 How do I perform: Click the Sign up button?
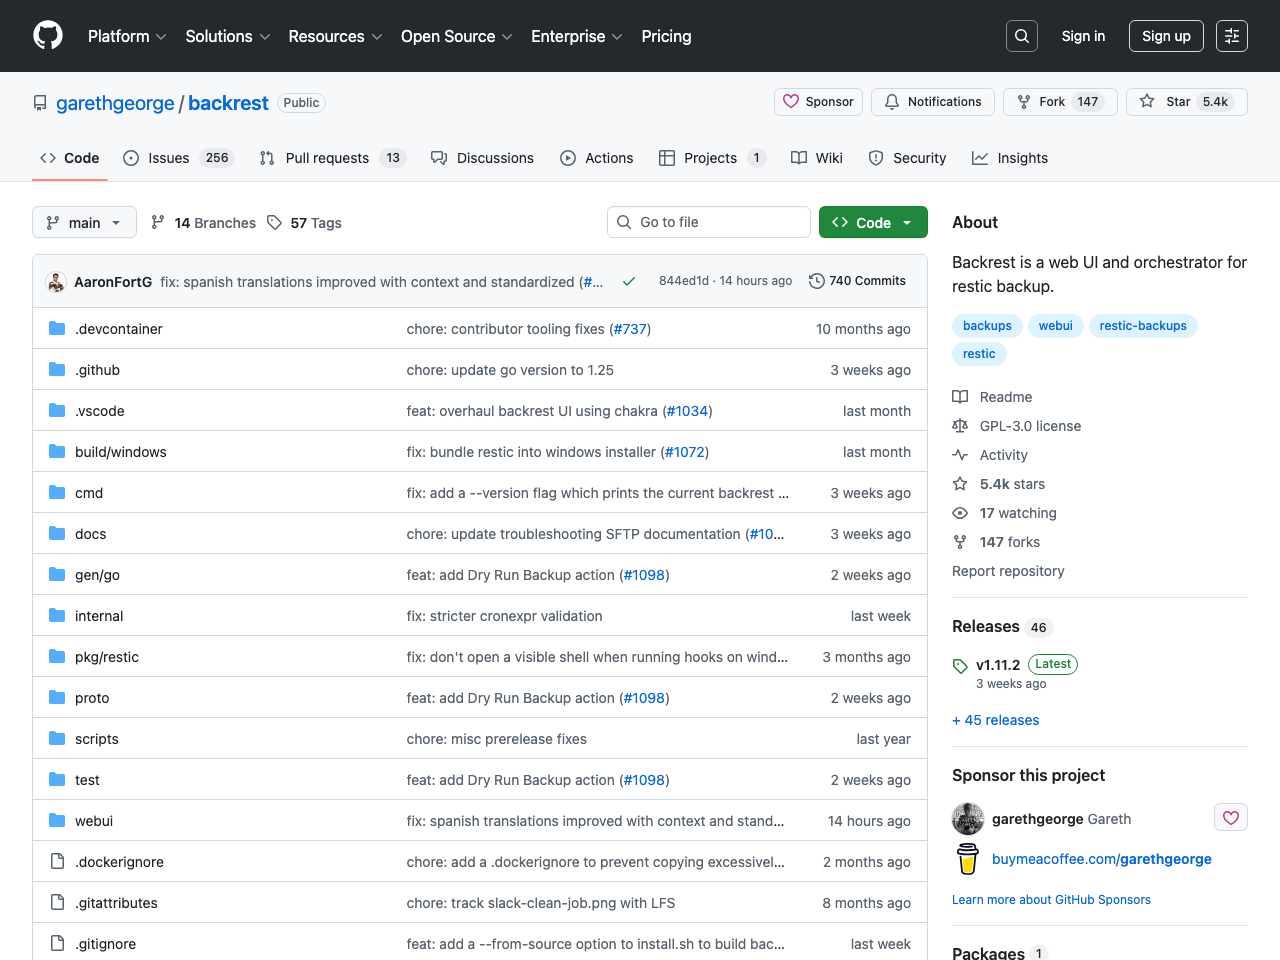(x=1165, y=36)
